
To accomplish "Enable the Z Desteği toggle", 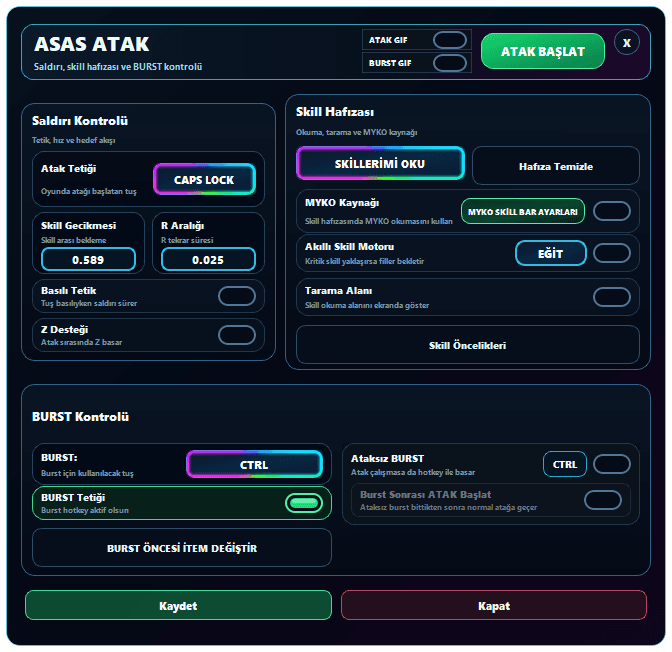I will tap(237, 335).
